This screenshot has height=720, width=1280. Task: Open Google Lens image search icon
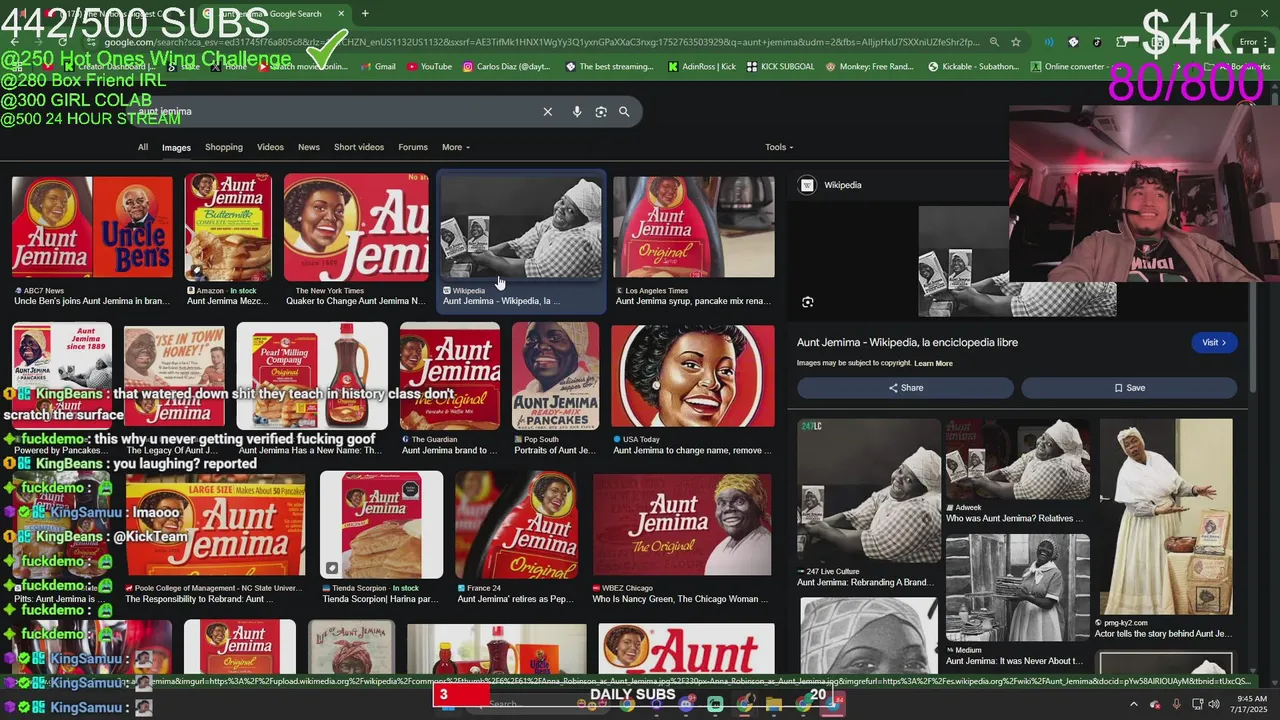pyautogui.click(x=601, y=112)
